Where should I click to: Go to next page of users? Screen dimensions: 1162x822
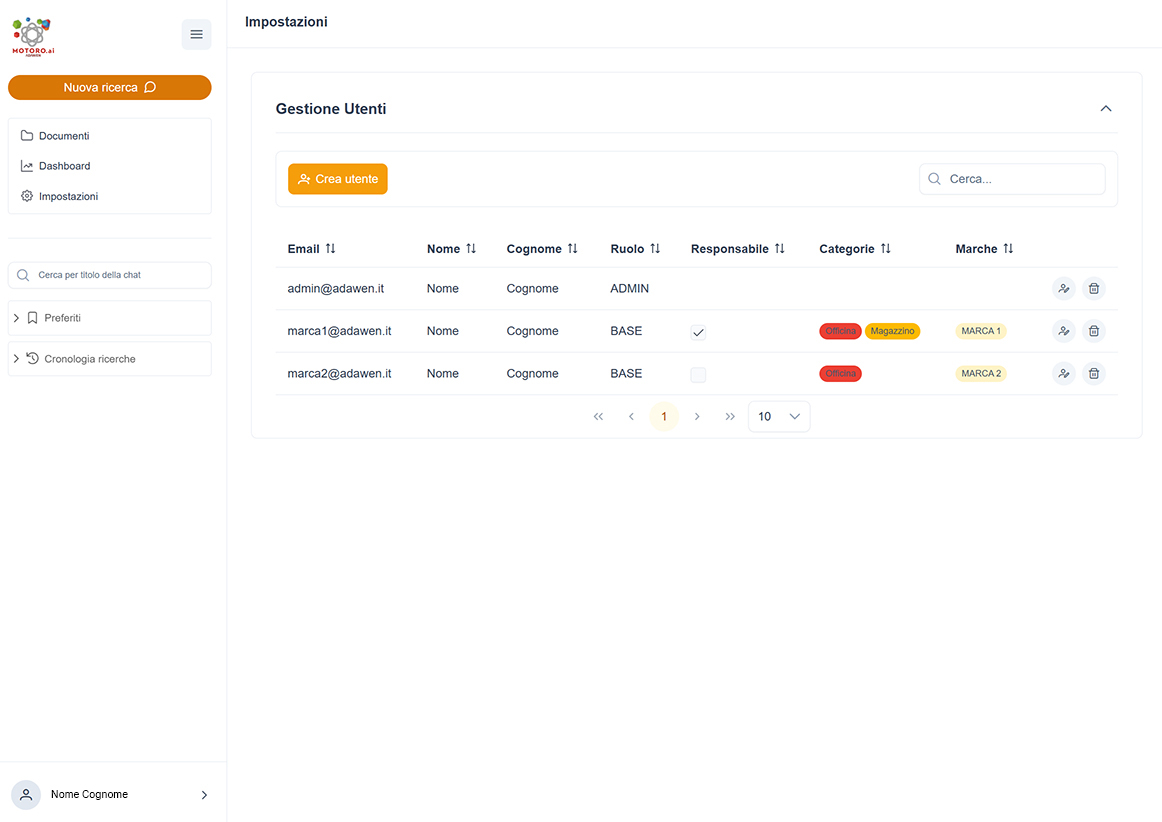point(697,417)
